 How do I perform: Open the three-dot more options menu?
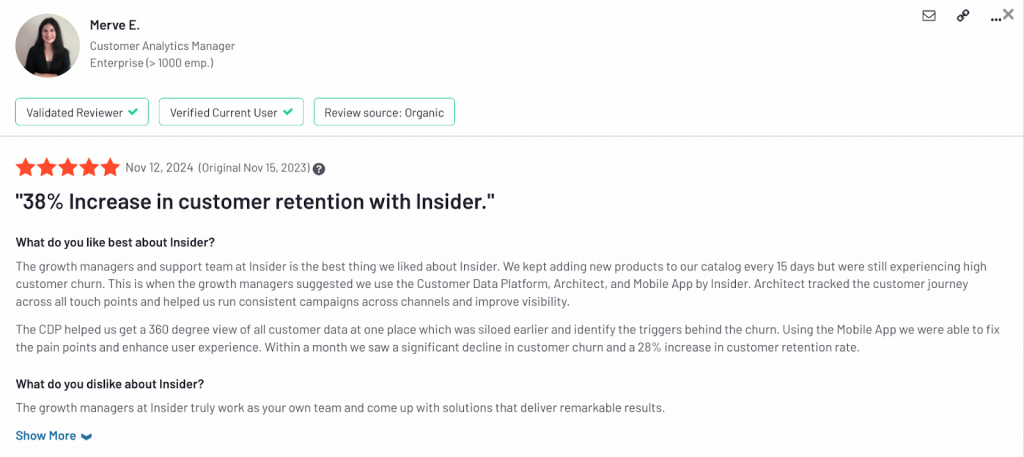pos(994,17)
